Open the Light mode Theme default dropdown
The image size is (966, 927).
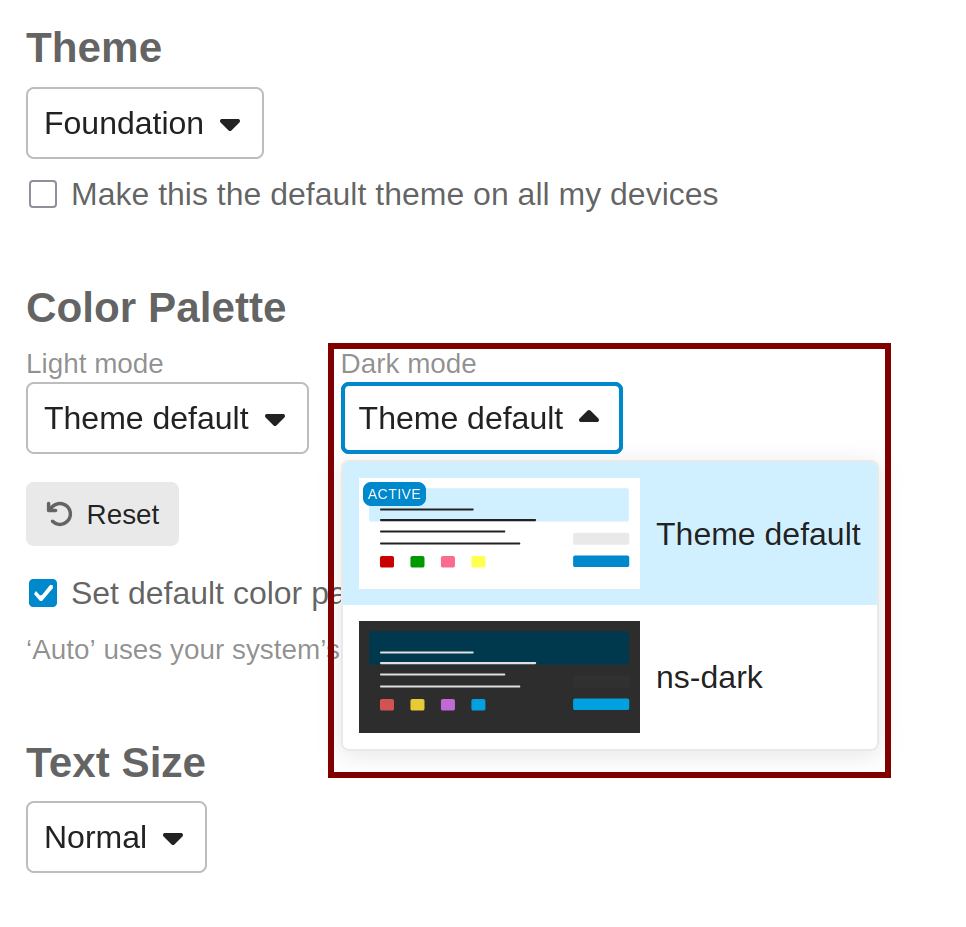coord(166,418)
